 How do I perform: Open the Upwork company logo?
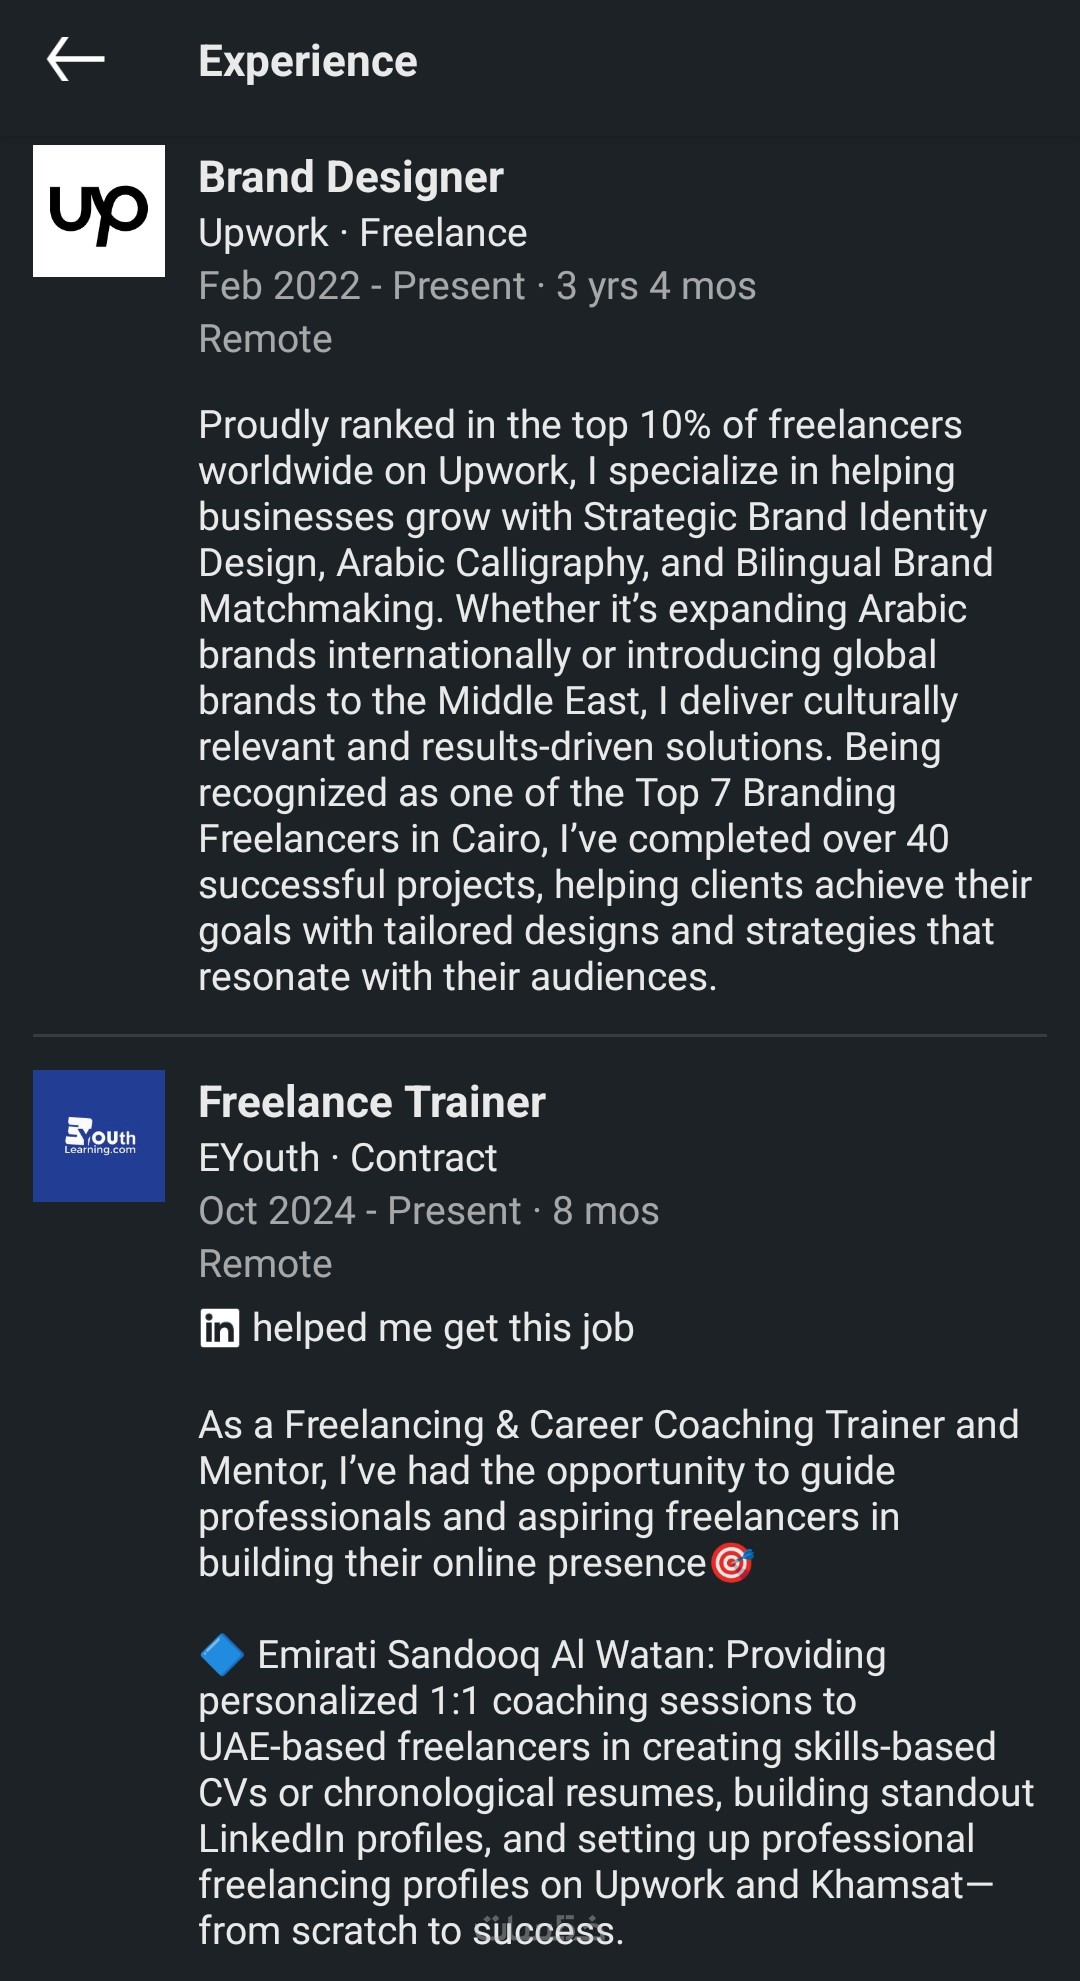pyautogui.click(x=99, y=211)
